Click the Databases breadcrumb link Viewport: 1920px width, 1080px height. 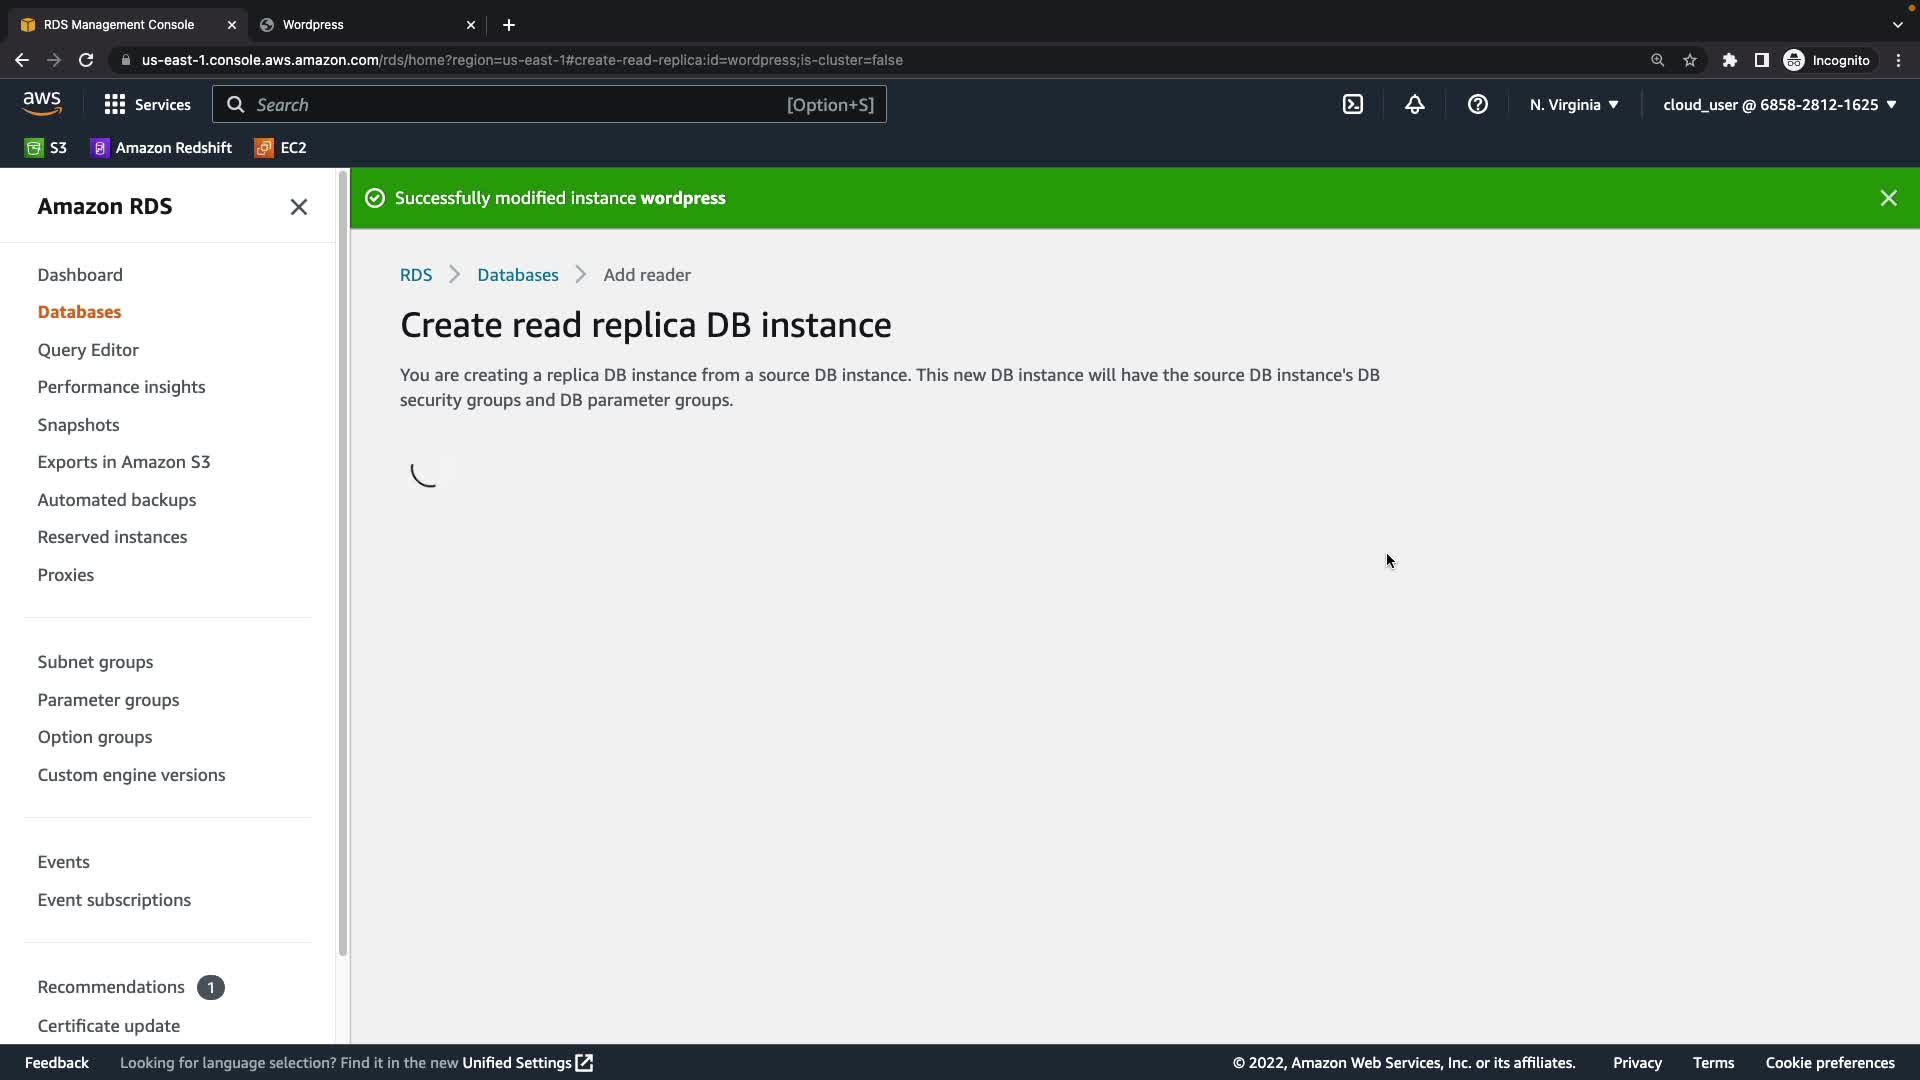pos(517,274)
